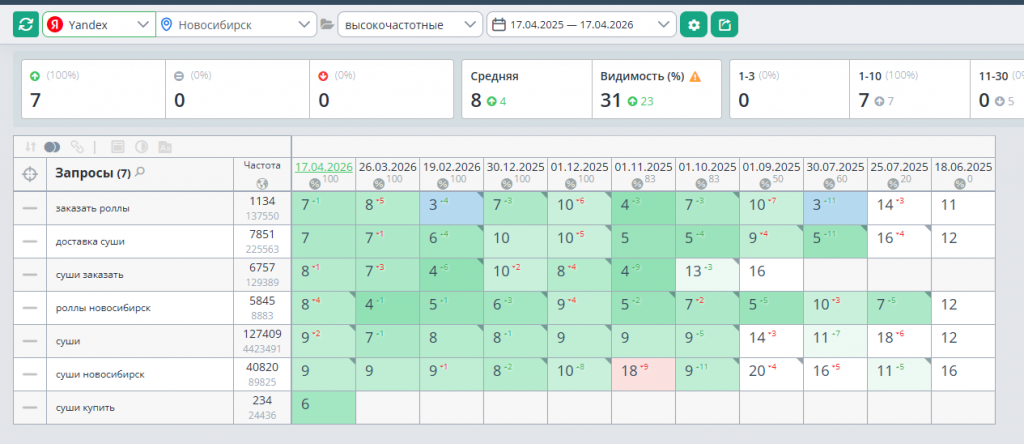Select the Видимость (%) card

click(656, 89)
